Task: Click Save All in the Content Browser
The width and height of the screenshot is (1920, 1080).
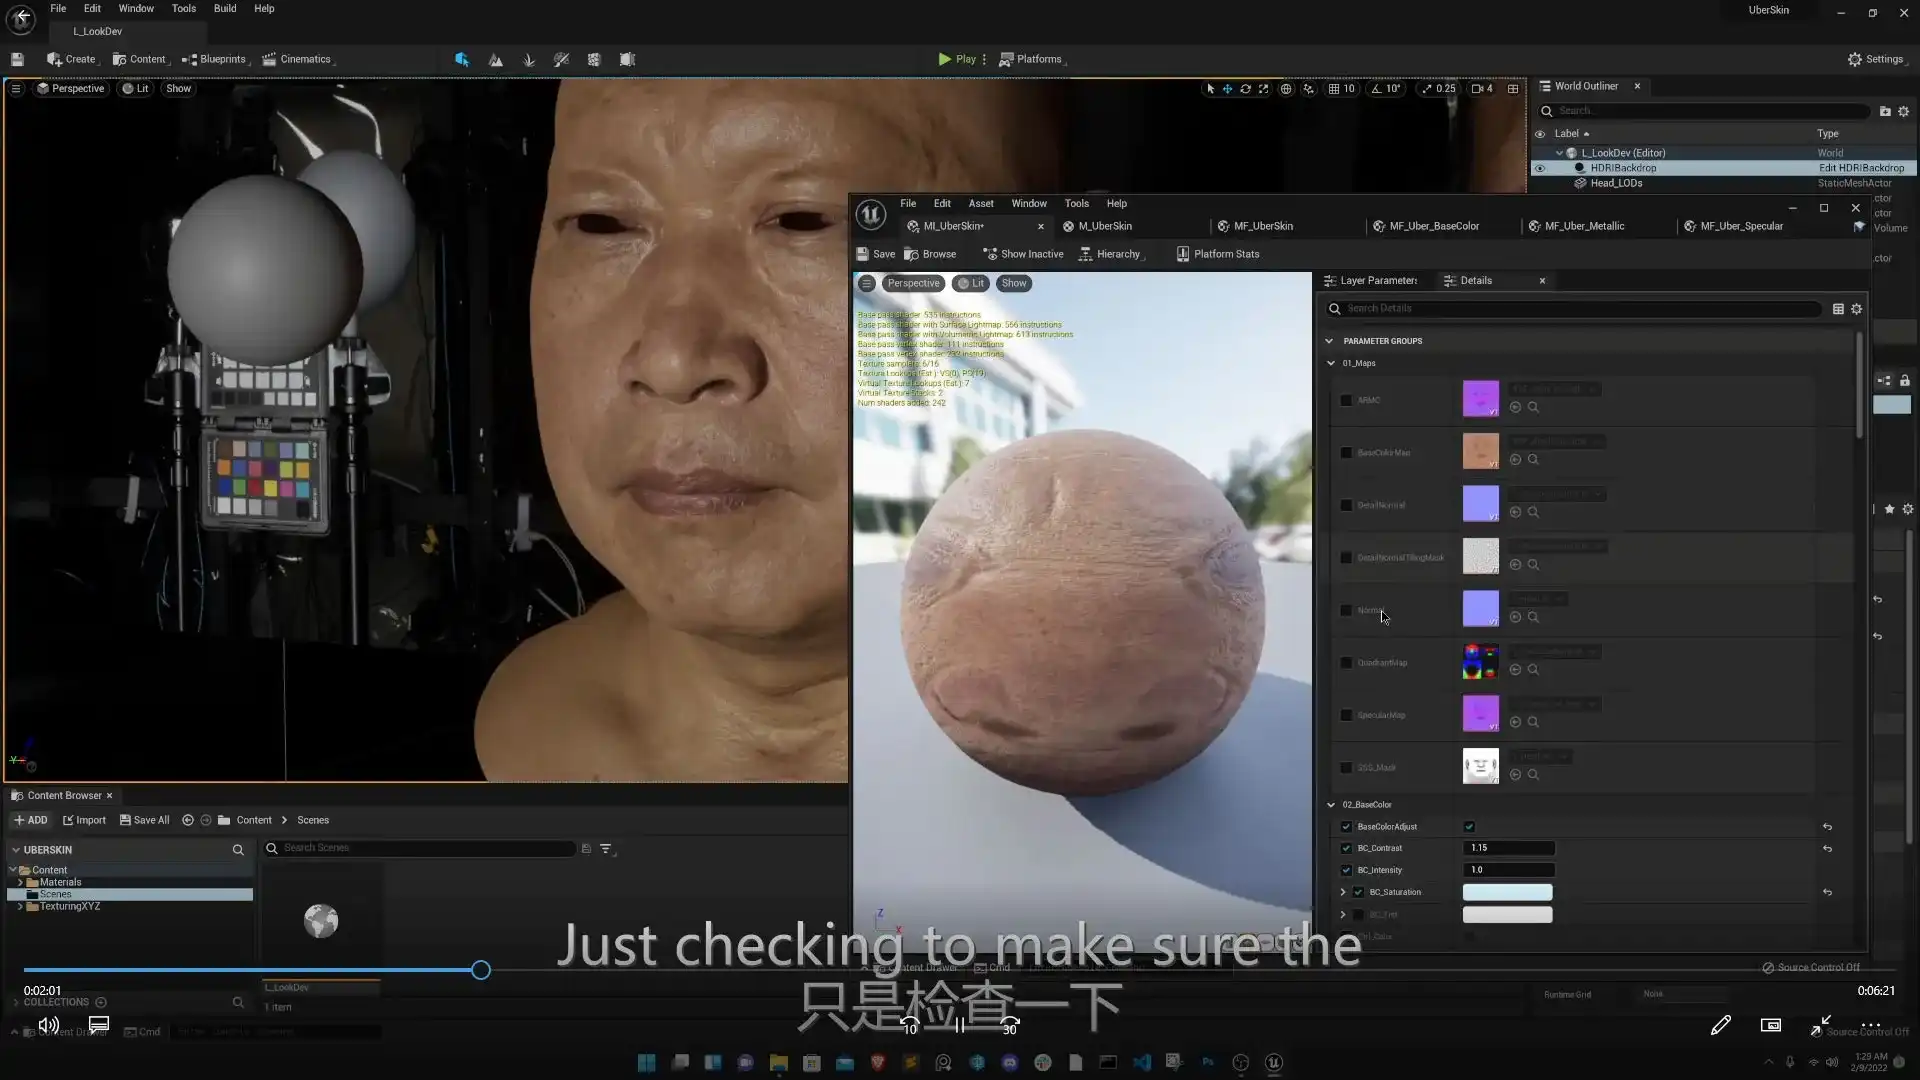Action: pyautogui.click(x=144, y=820)
